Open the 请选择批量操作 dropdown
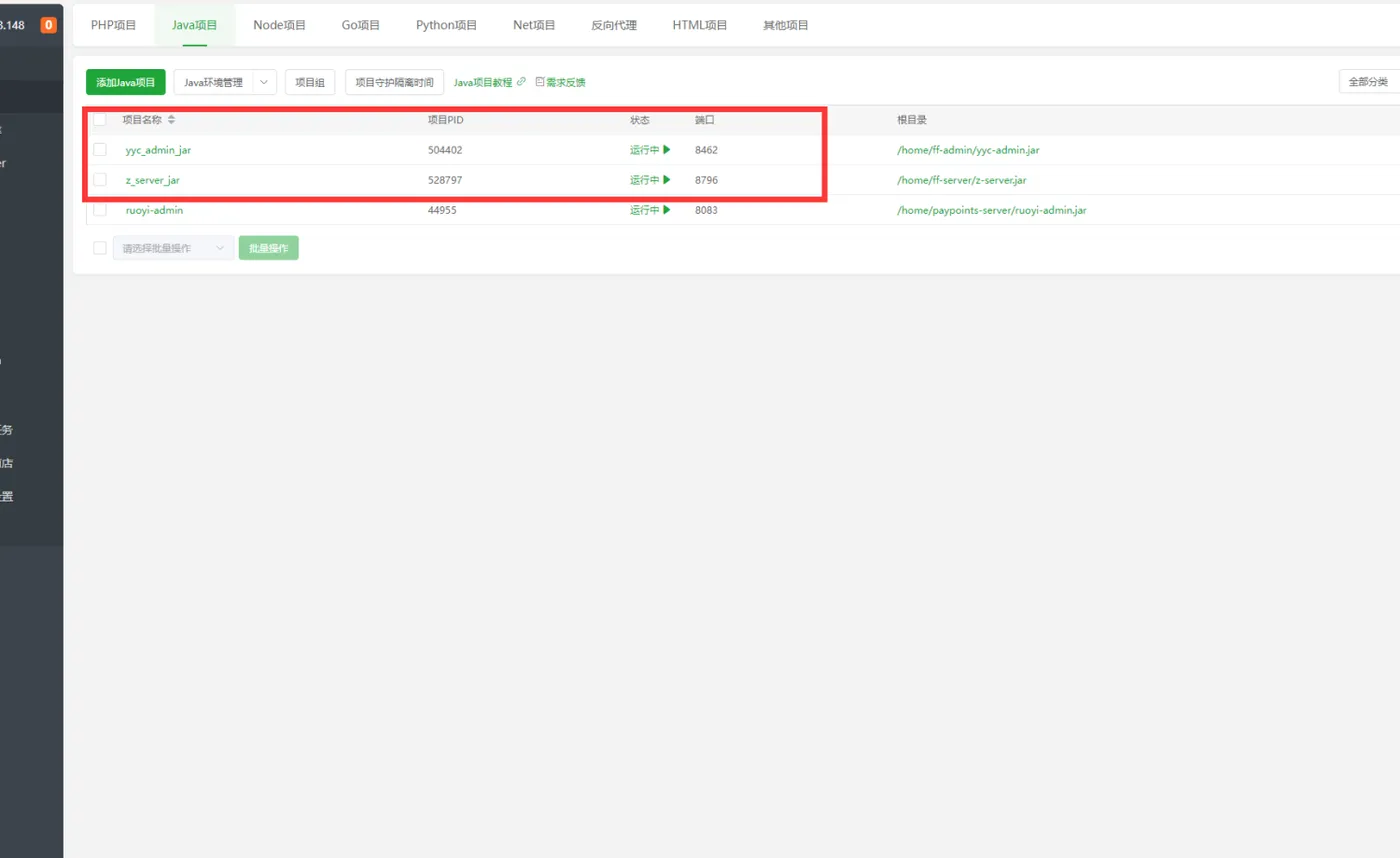The height and width of the screenshot is (858, 1400). [x=173, y=248]
